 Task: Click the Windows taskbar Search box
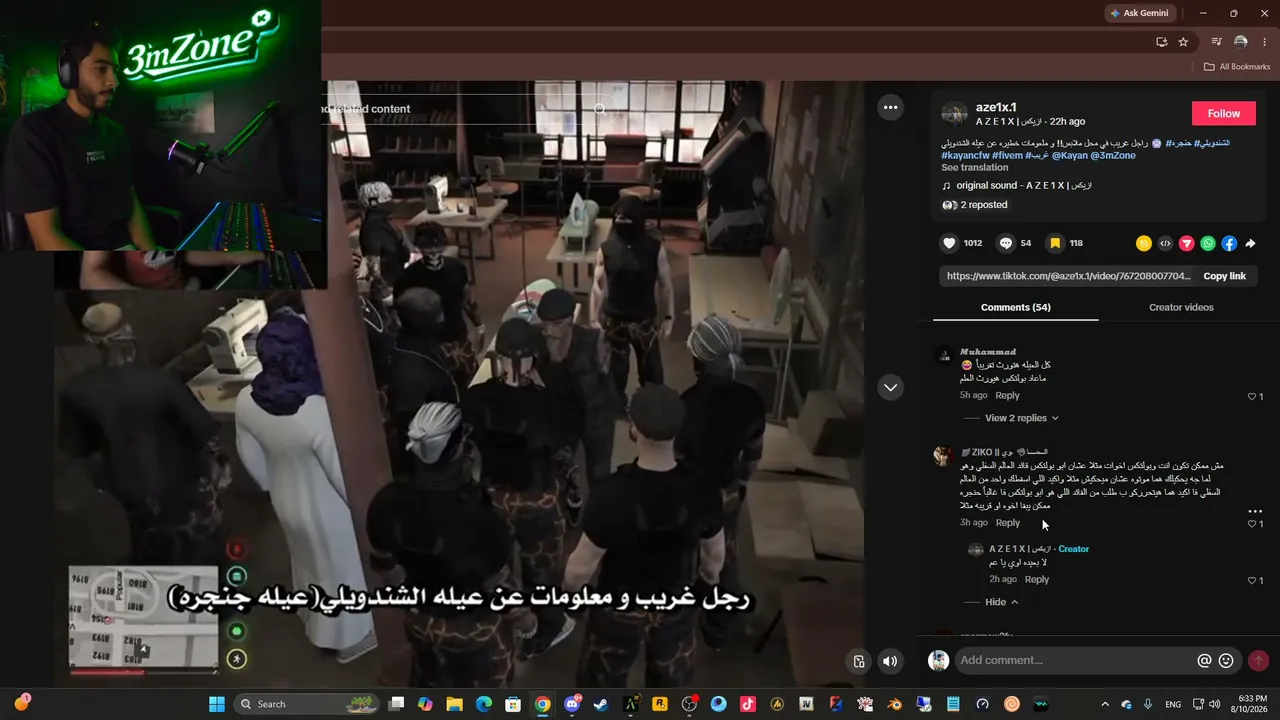[305, 704]
